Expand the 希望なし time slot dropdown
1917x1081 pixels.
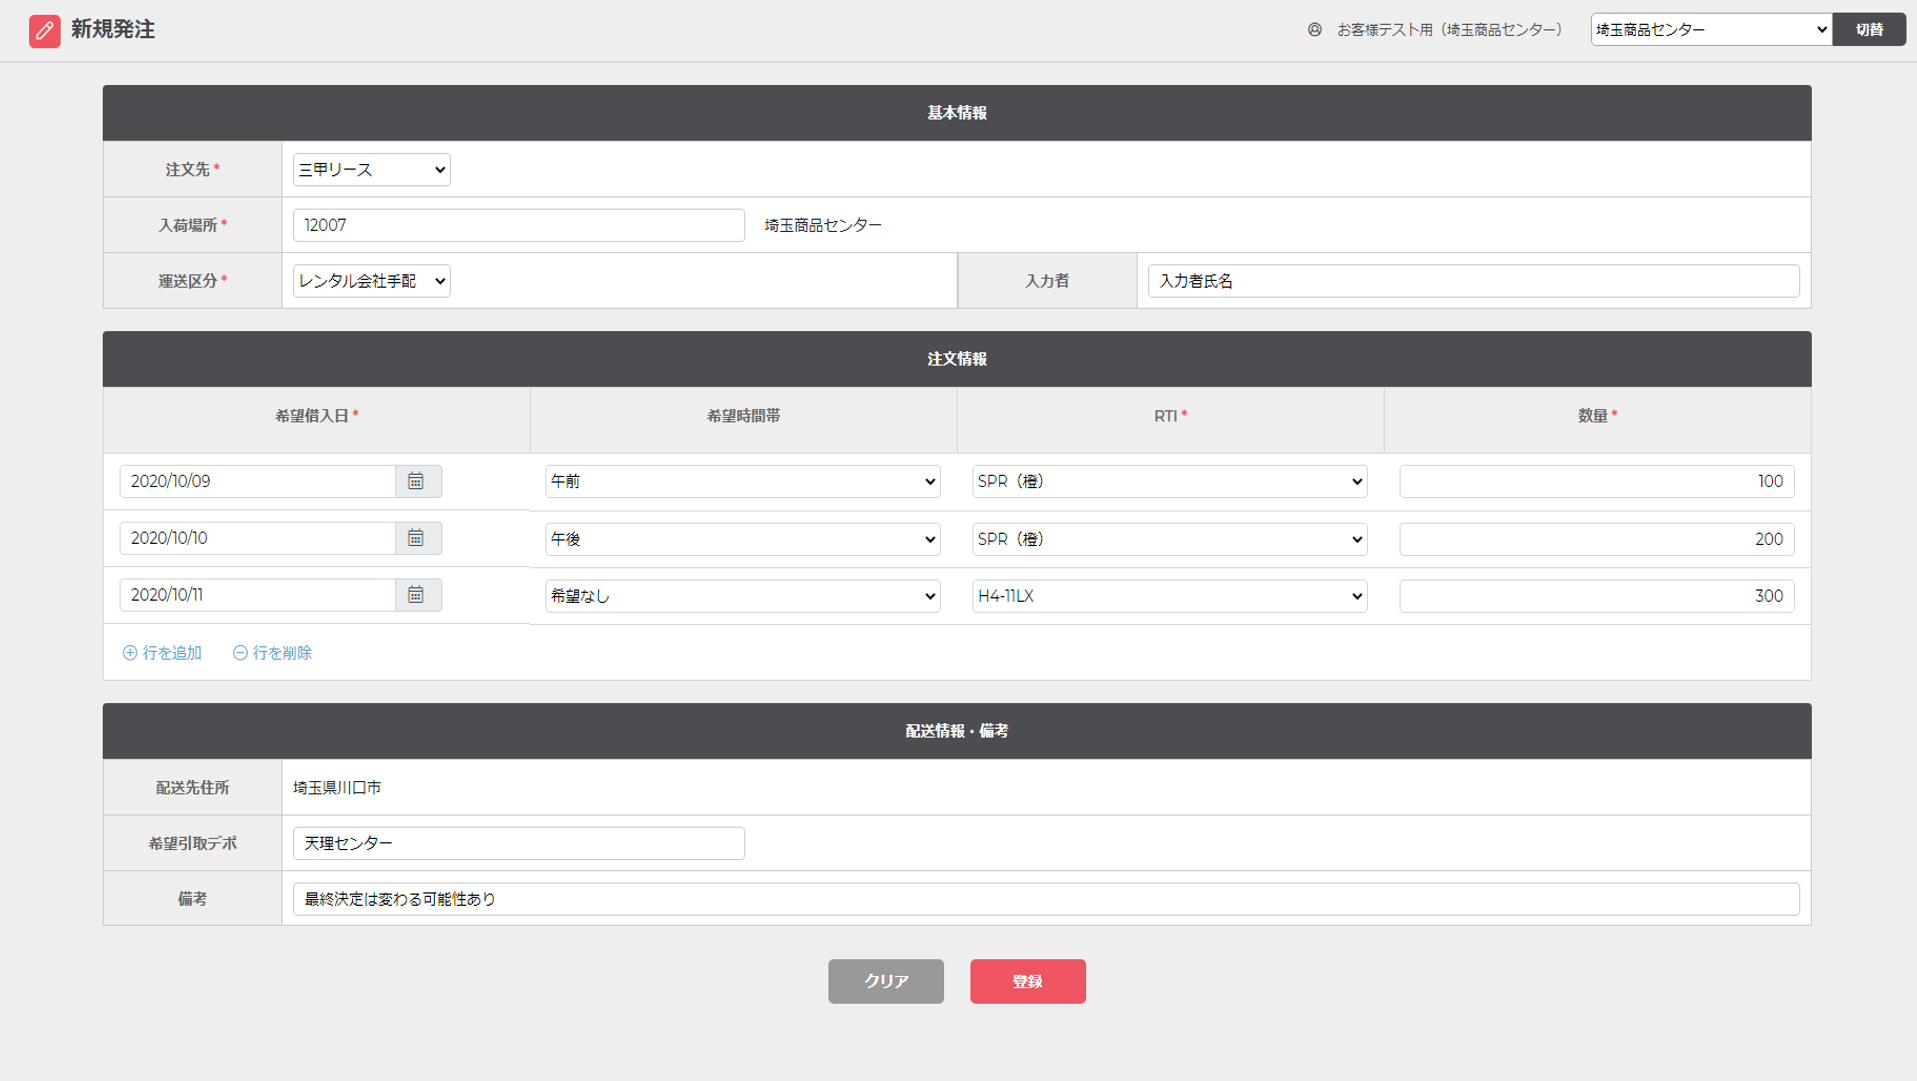pyautogui.click(x=742, y=596)
